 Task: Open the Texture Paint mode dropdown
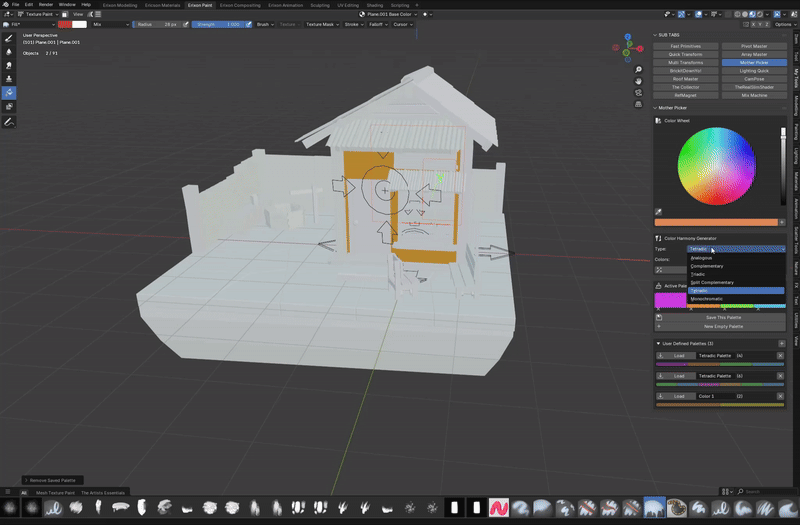39,14
